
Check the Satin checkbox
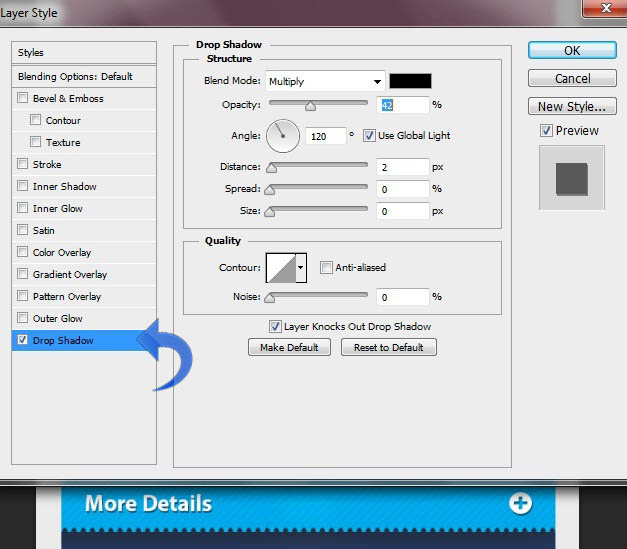tap(23, 230)
